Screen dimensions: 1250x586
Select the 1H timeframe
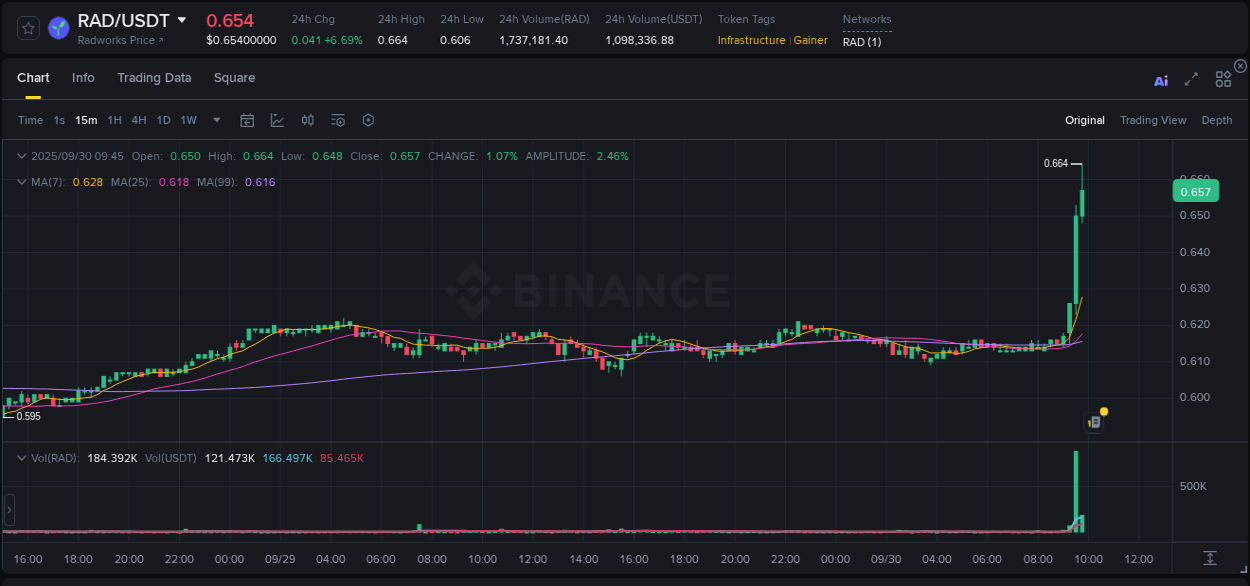coord(114,119)
